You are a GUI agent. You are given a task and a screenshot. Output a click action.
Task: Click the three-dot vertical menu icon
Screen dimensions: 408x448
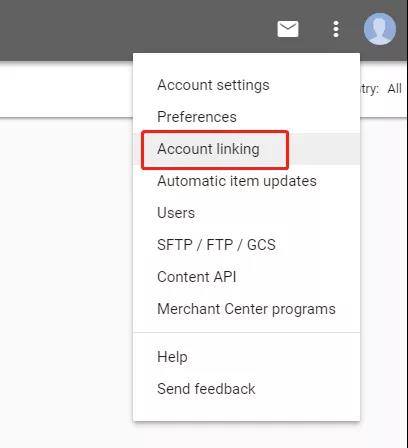336,29
